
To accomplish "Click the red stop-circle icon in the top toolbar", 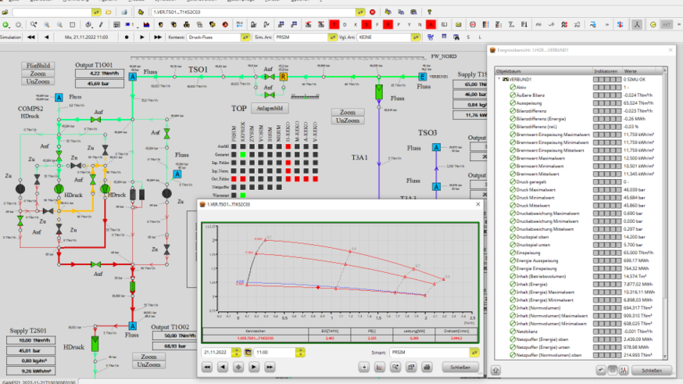I will pyautogui.click(x=372, y=12).
